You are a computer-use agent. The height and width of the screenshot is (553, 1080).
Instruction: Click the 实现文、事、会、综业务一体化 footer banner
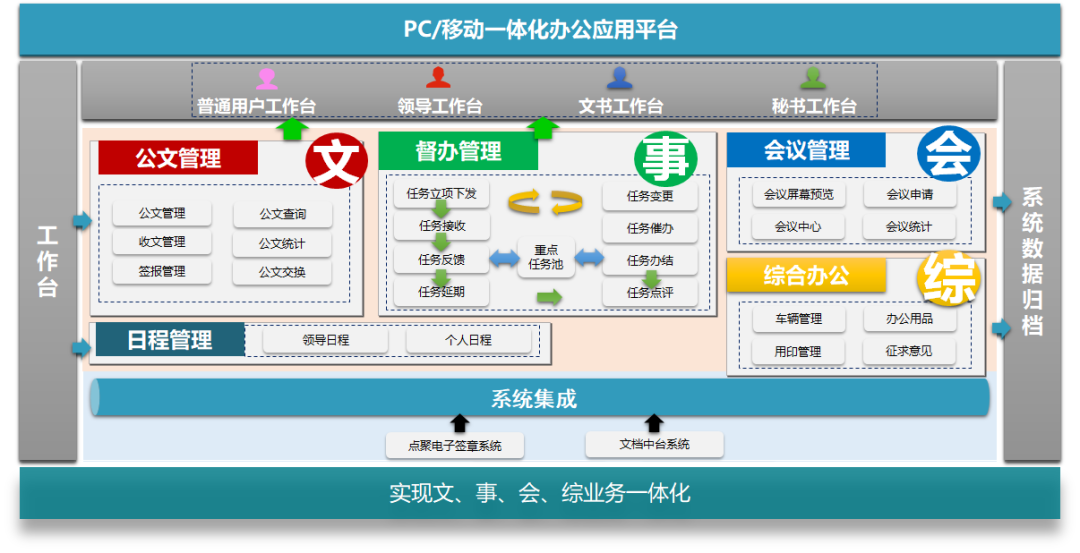pos(540,493)
